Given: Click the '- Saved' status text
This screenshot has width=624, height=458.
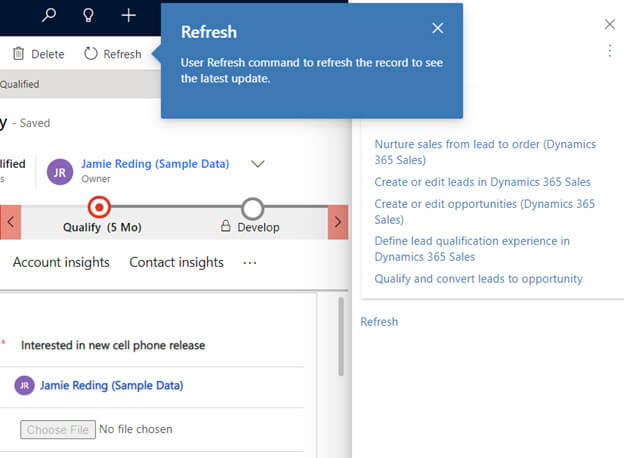Looking at the screenshot, I should pyautogui.click(x=31, y=123).
